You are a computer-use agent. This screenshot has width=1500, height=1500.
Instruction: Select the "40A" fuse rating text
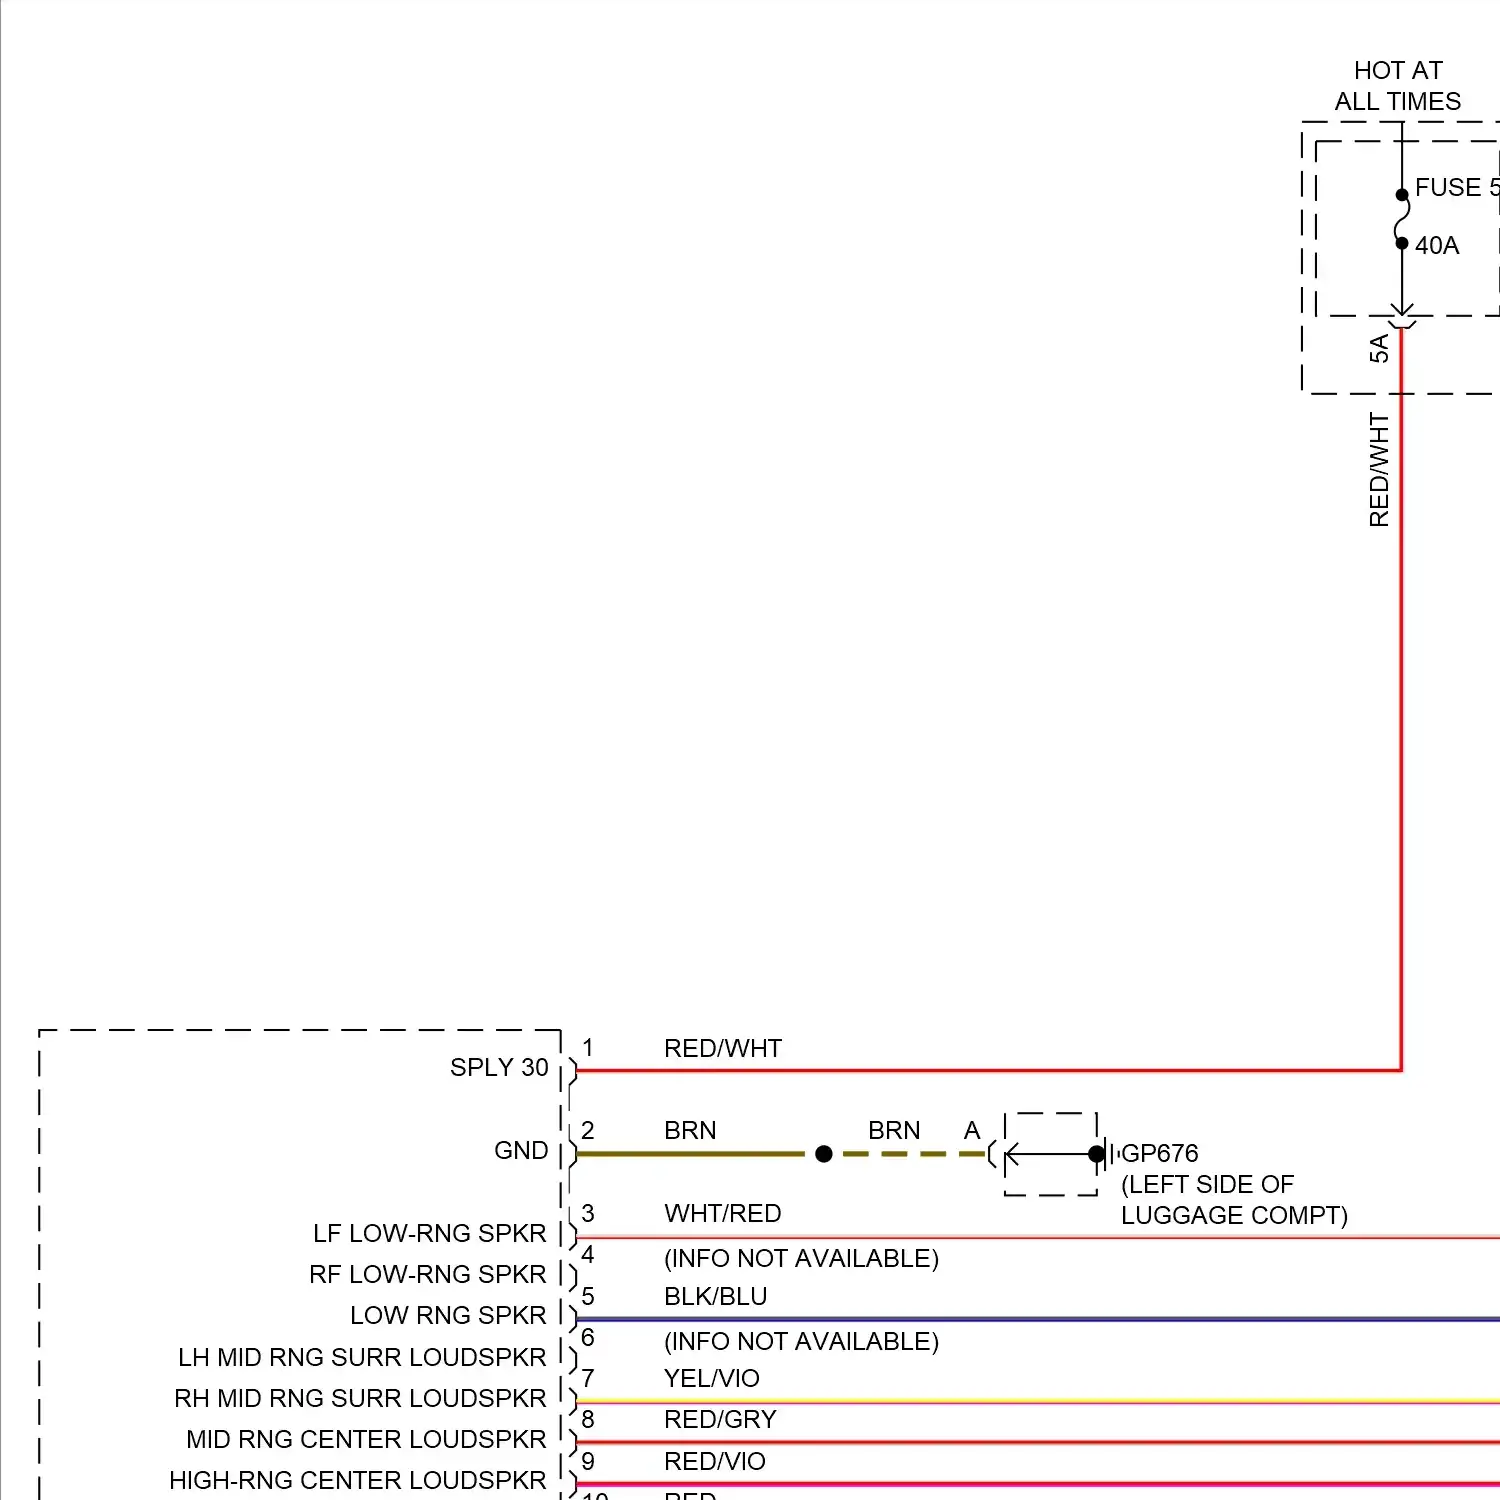(1437, 245)
